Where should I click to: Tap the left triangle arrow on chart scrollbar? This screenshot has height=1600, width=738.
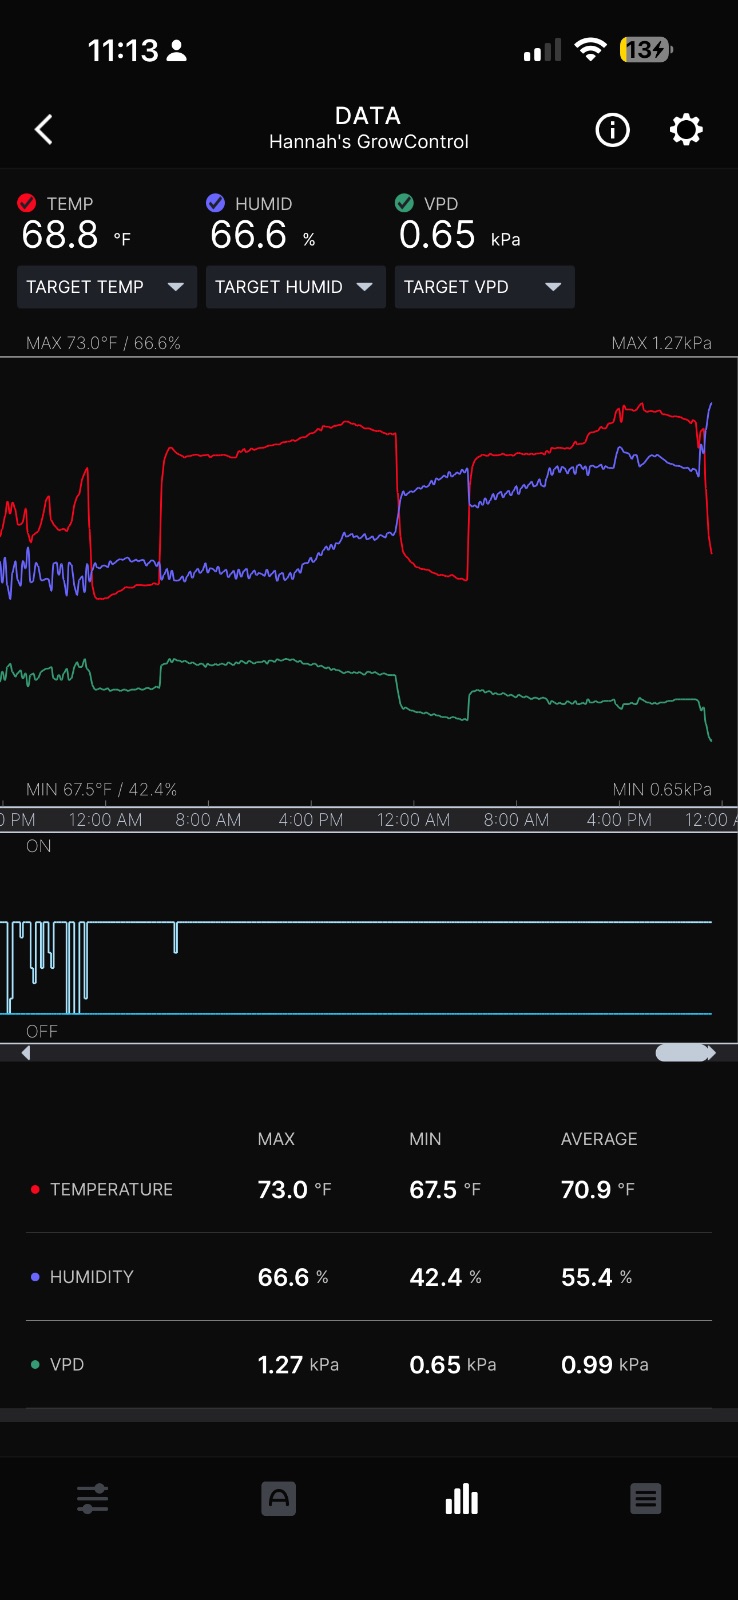(x=26, y=1053)
